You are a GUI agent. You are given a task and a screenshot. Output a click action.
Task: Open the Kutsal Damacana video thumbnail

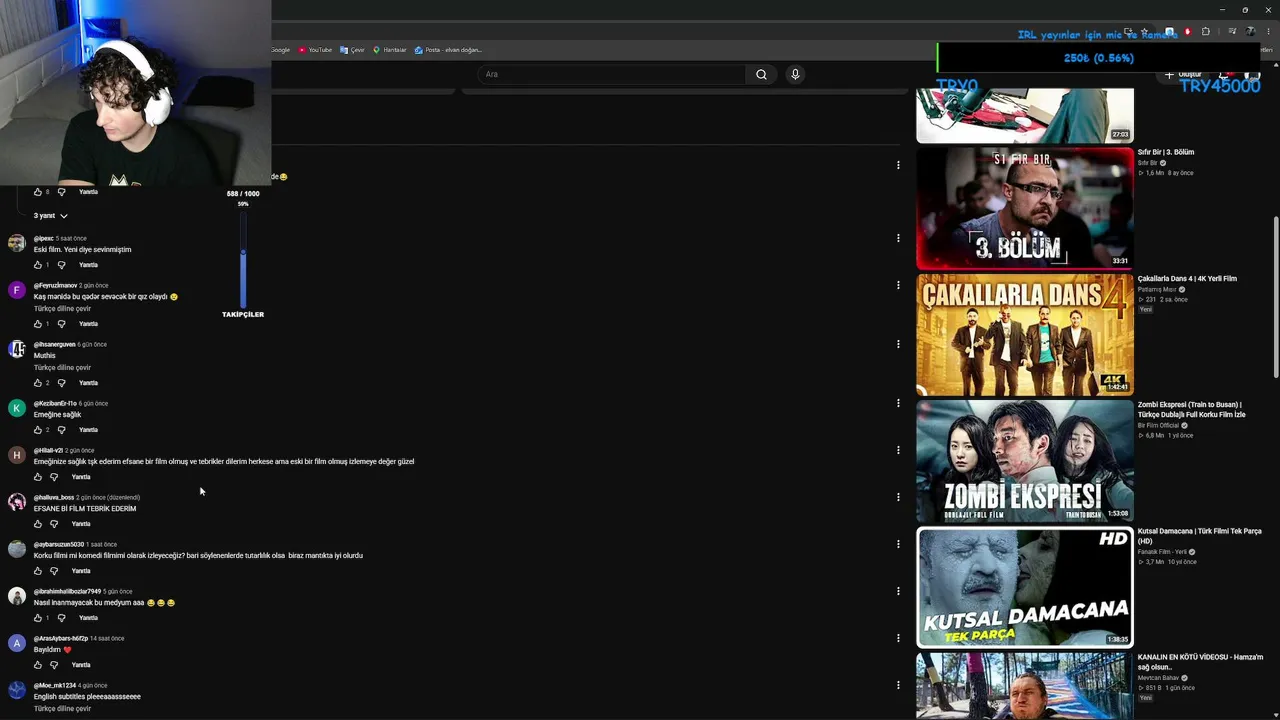pos(1025,588)
